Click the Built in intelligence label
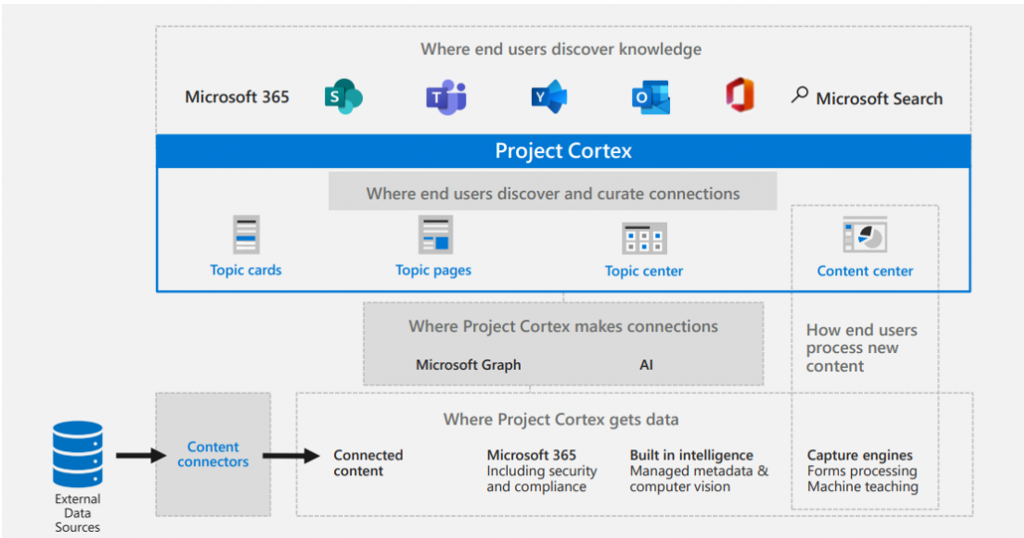1024x538 pixels. pyautogui.click(x=691, y=455)
